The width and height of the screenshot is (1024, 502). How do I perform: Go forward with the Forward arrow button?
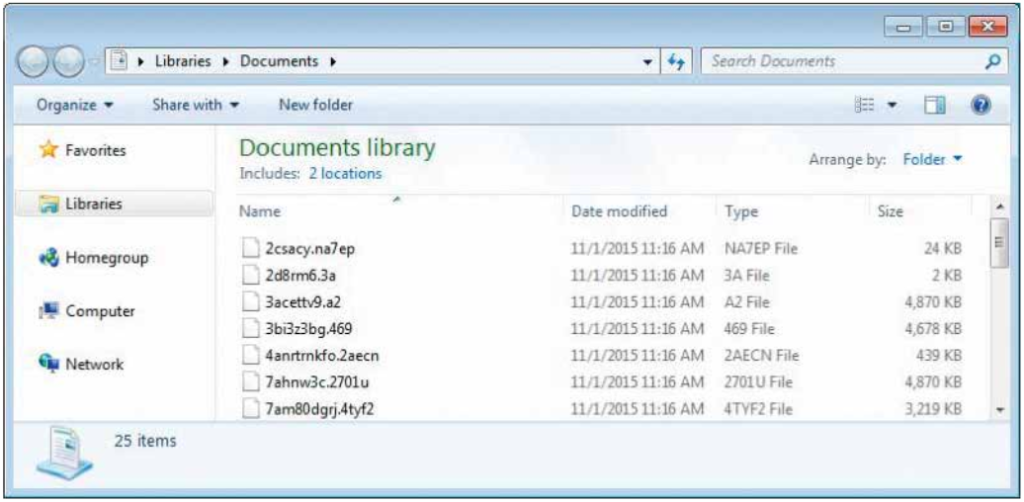pos(68,63)
